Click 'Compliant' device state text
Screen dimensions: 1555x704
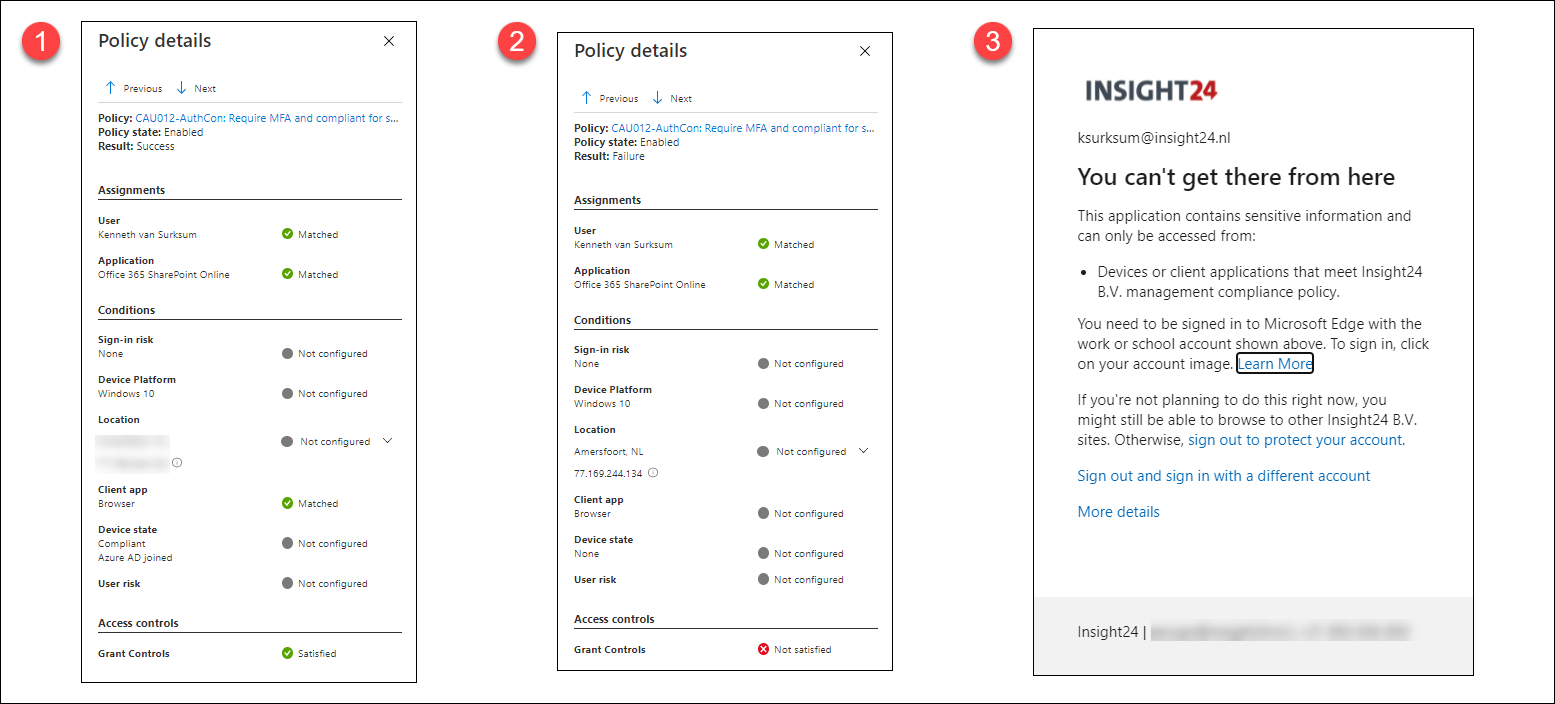[121, 544]
